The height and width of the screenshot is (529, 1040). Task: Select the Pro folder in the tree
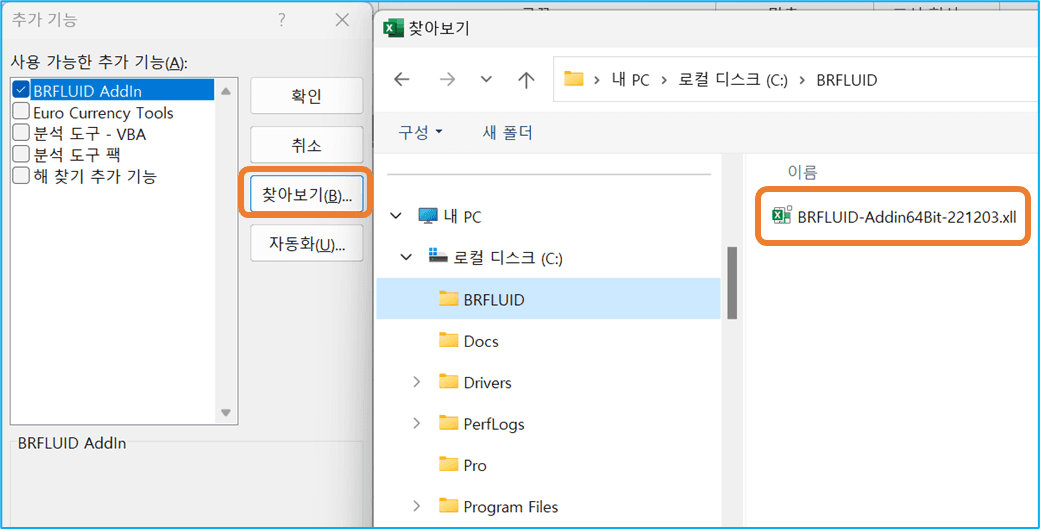click(x=474, y=465)
